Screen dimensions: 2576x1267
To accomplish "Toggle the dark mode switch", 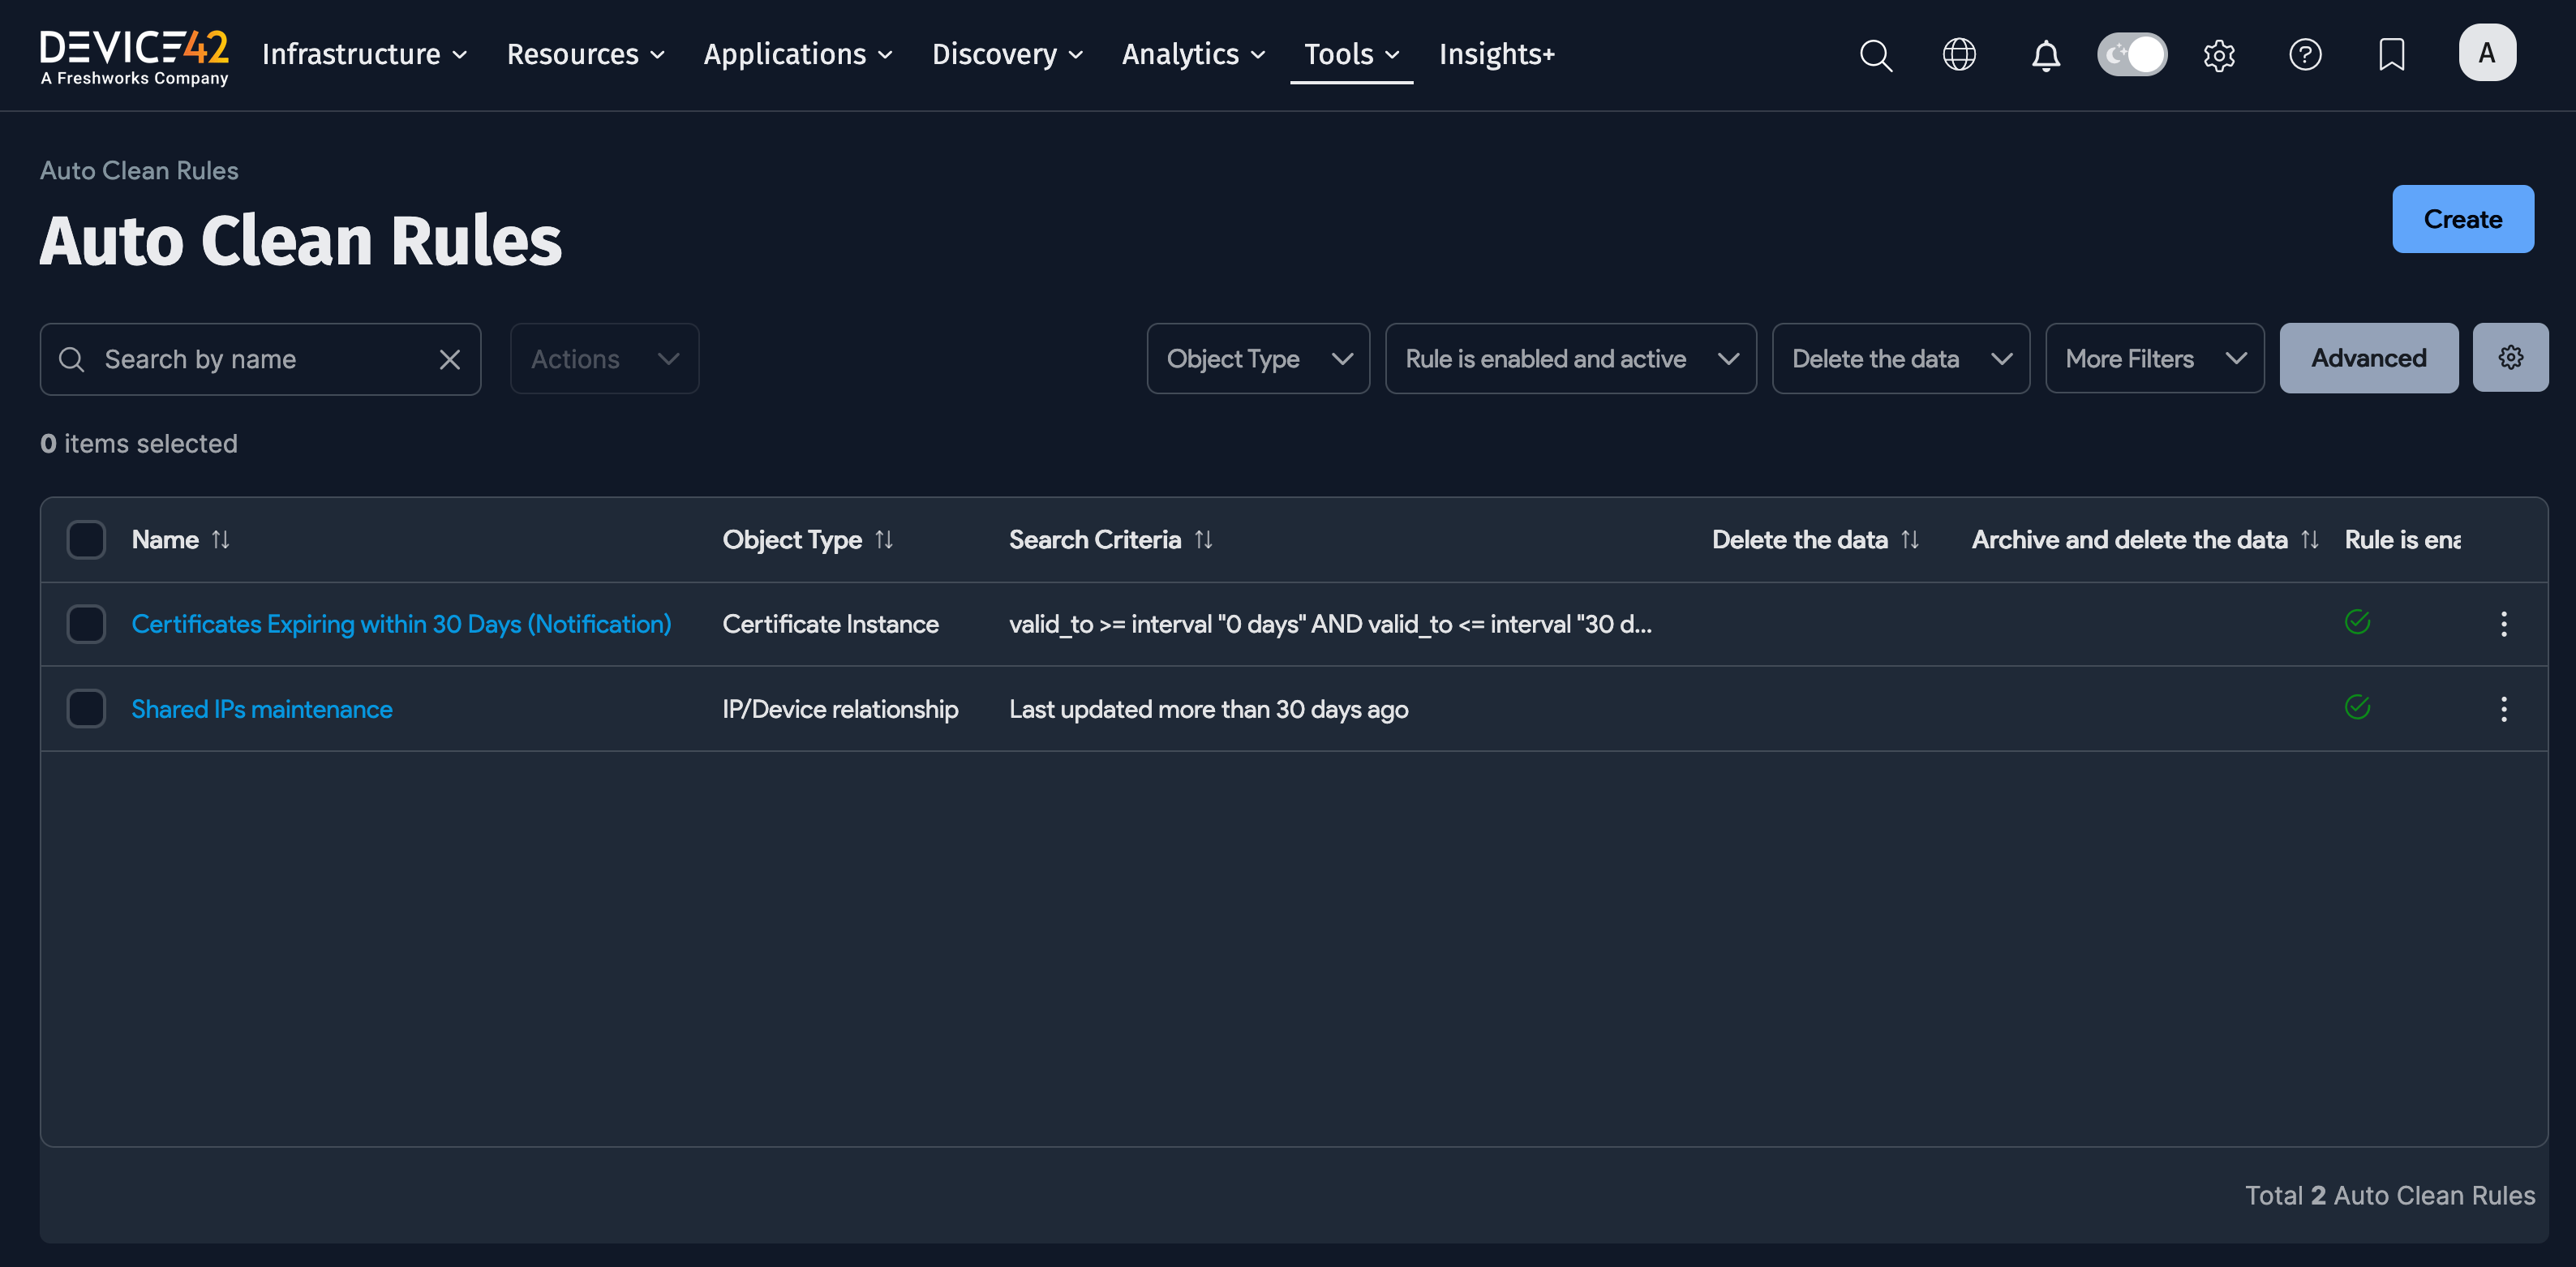I will [x=2132, y=54].
